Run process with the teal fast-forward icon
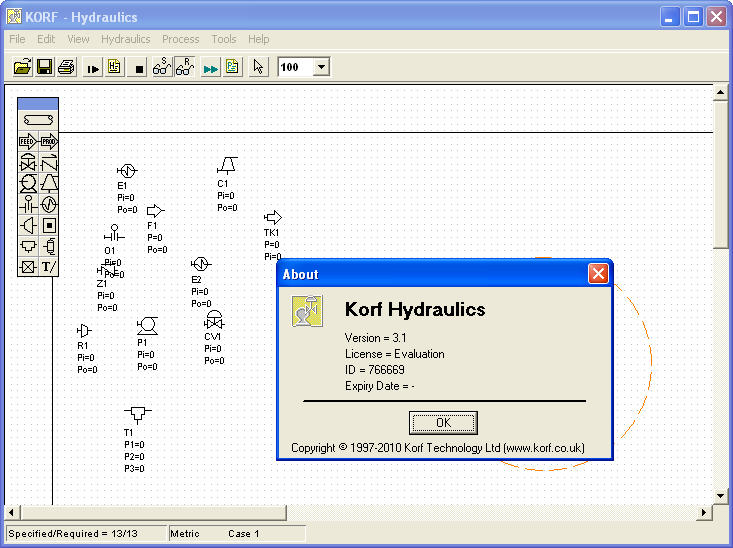This screenshot has height=548, width=733. [x=210, y=69]
